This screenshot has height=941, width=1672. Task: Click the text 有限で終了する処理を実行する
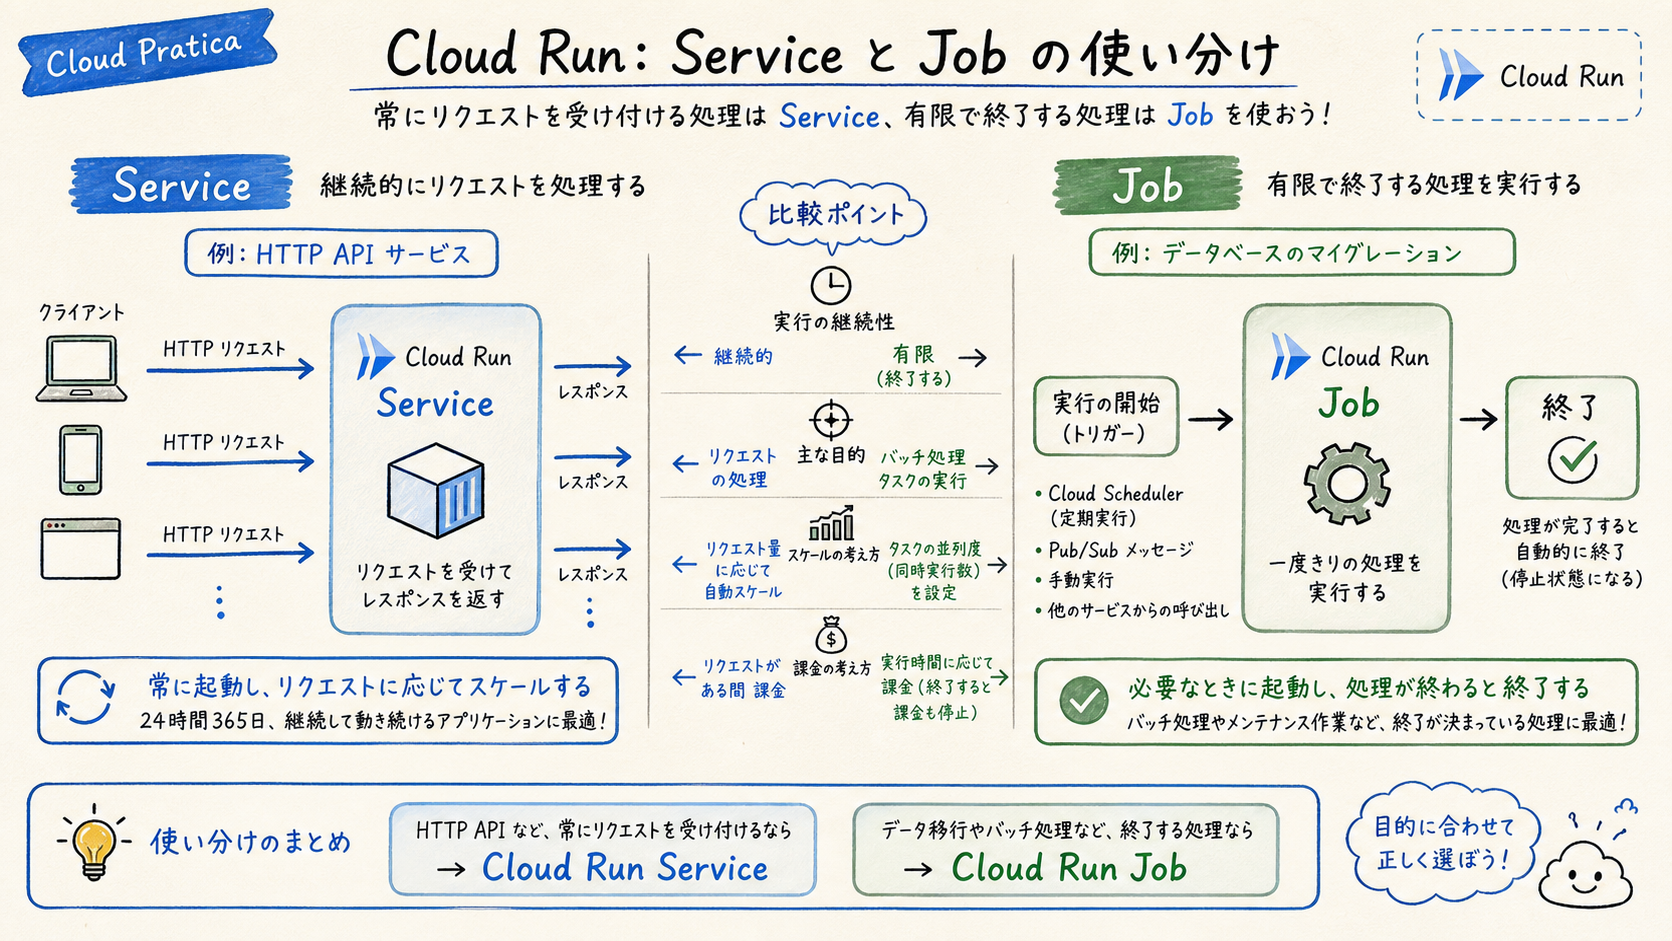point(1424,185)
